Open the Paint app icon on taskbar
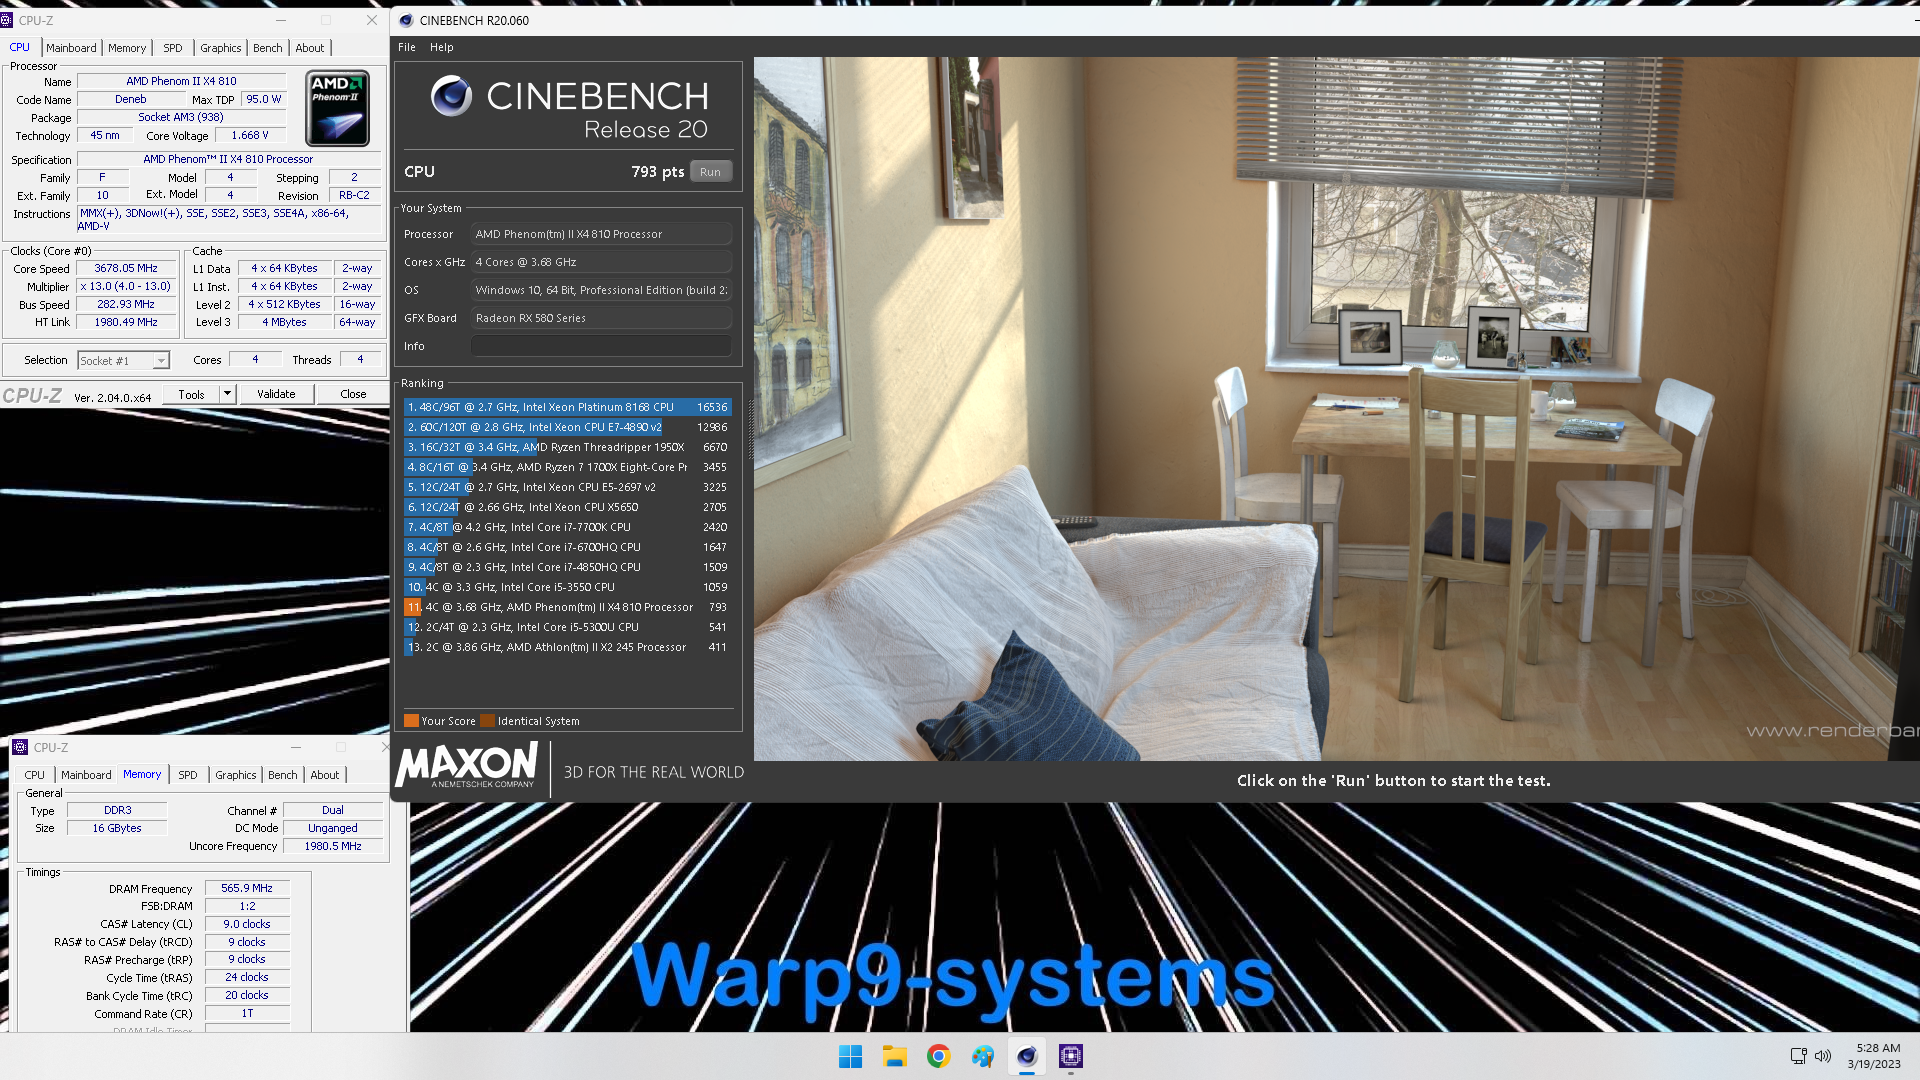The height and width of the screenshot is (1080, 1920). [982, 1056]
